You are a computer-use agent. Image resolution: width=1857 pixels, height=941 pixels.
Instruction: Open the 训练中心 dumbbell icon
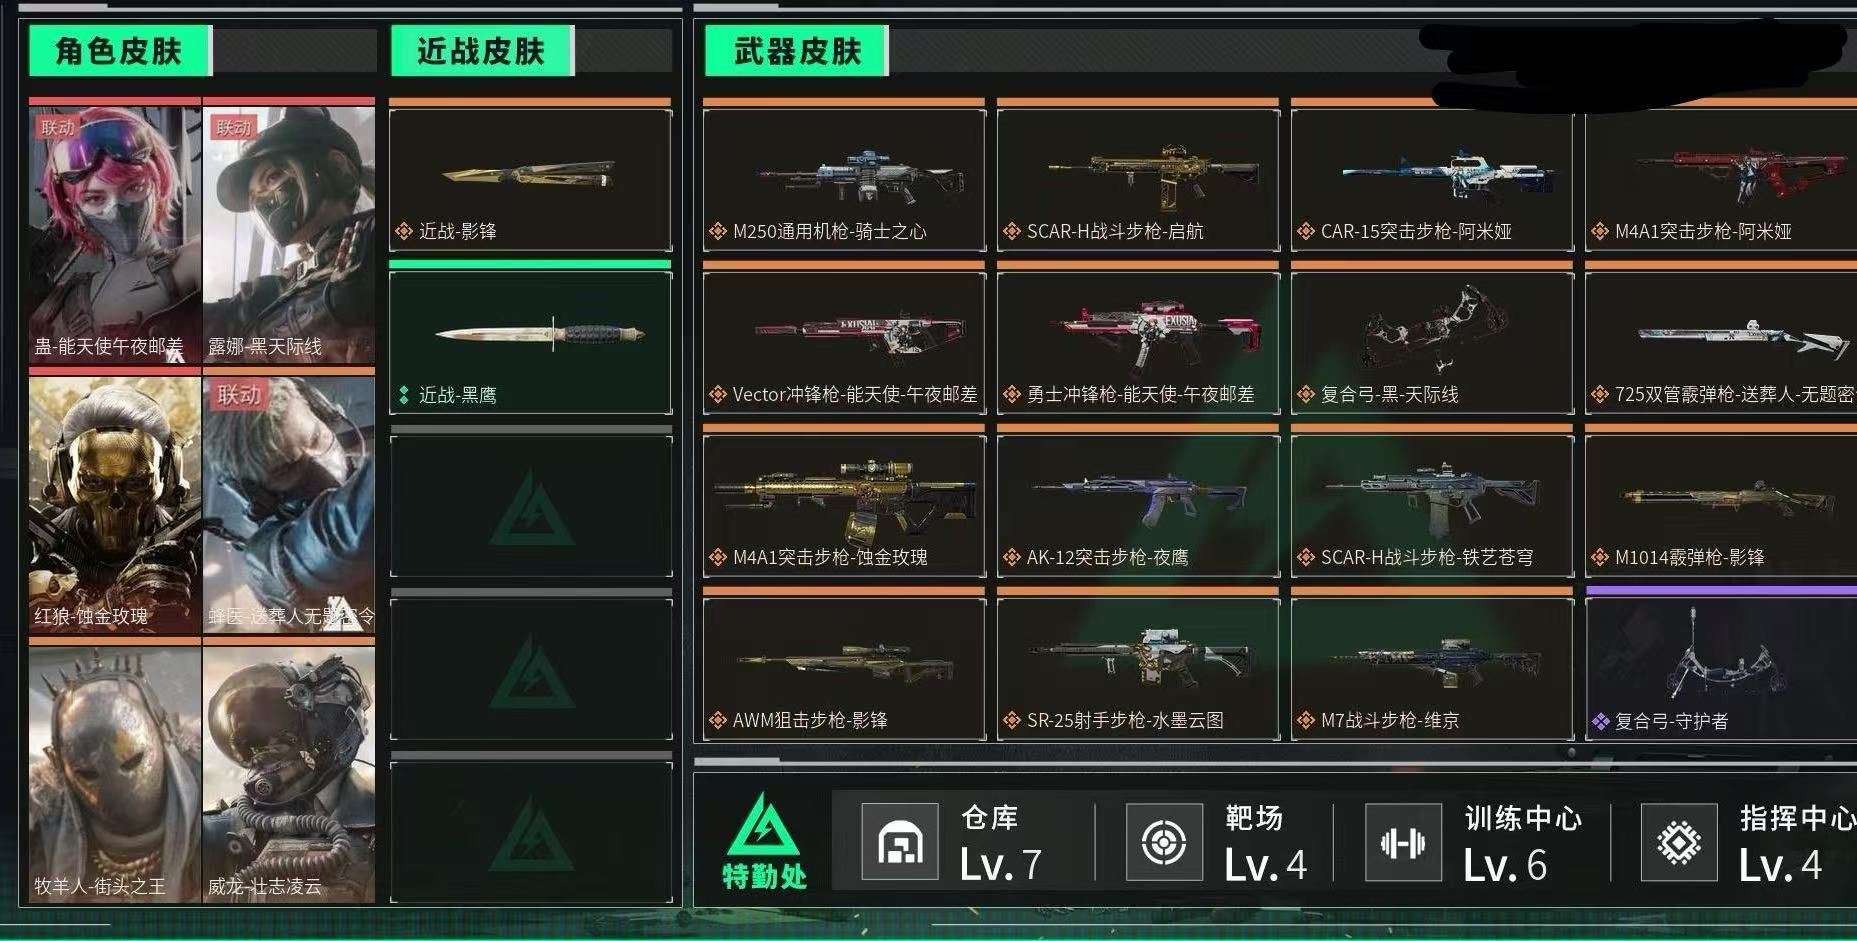click(x=1403, y=842)
